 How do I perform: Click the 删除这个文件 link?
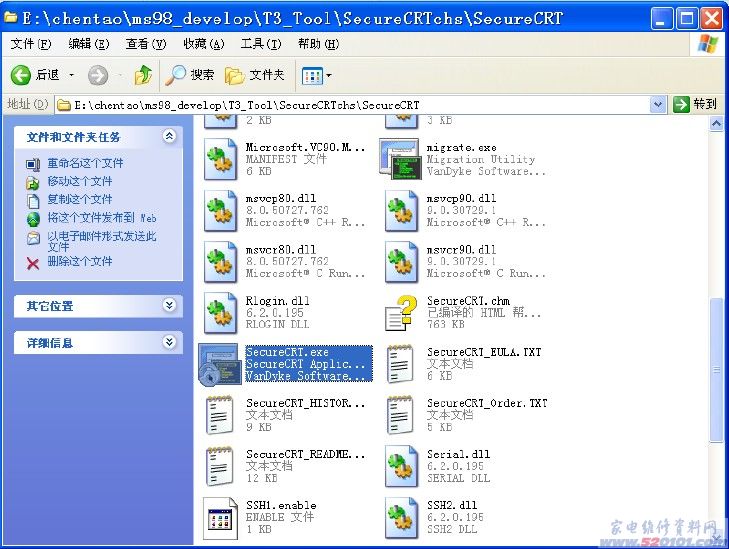79,261
